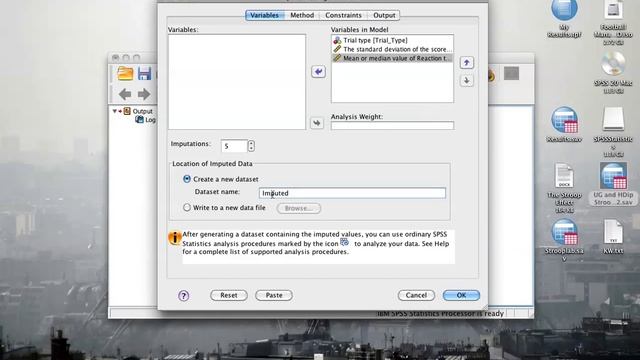Click the Imputations number field
Image resolution: width=640 pixels, height=360 pixels.
234,146
